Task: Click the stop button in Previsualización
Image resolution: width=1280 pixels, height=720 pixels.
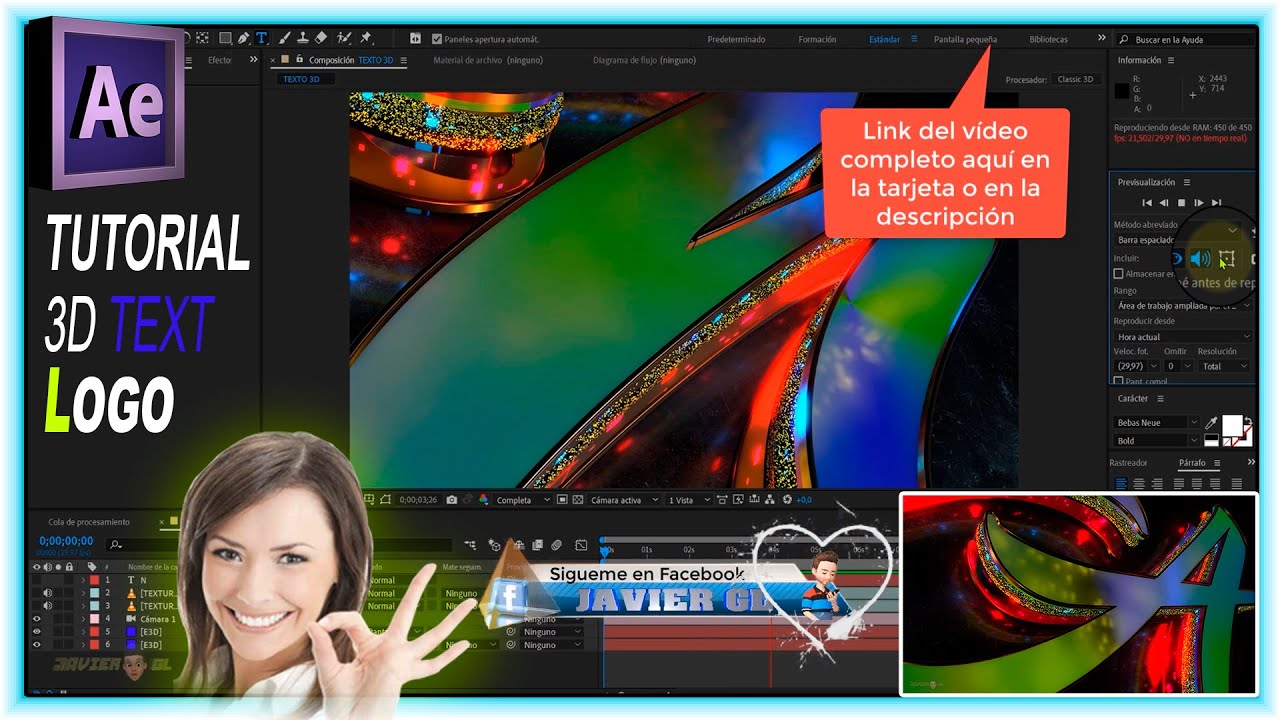Action: coord(1181,203)
